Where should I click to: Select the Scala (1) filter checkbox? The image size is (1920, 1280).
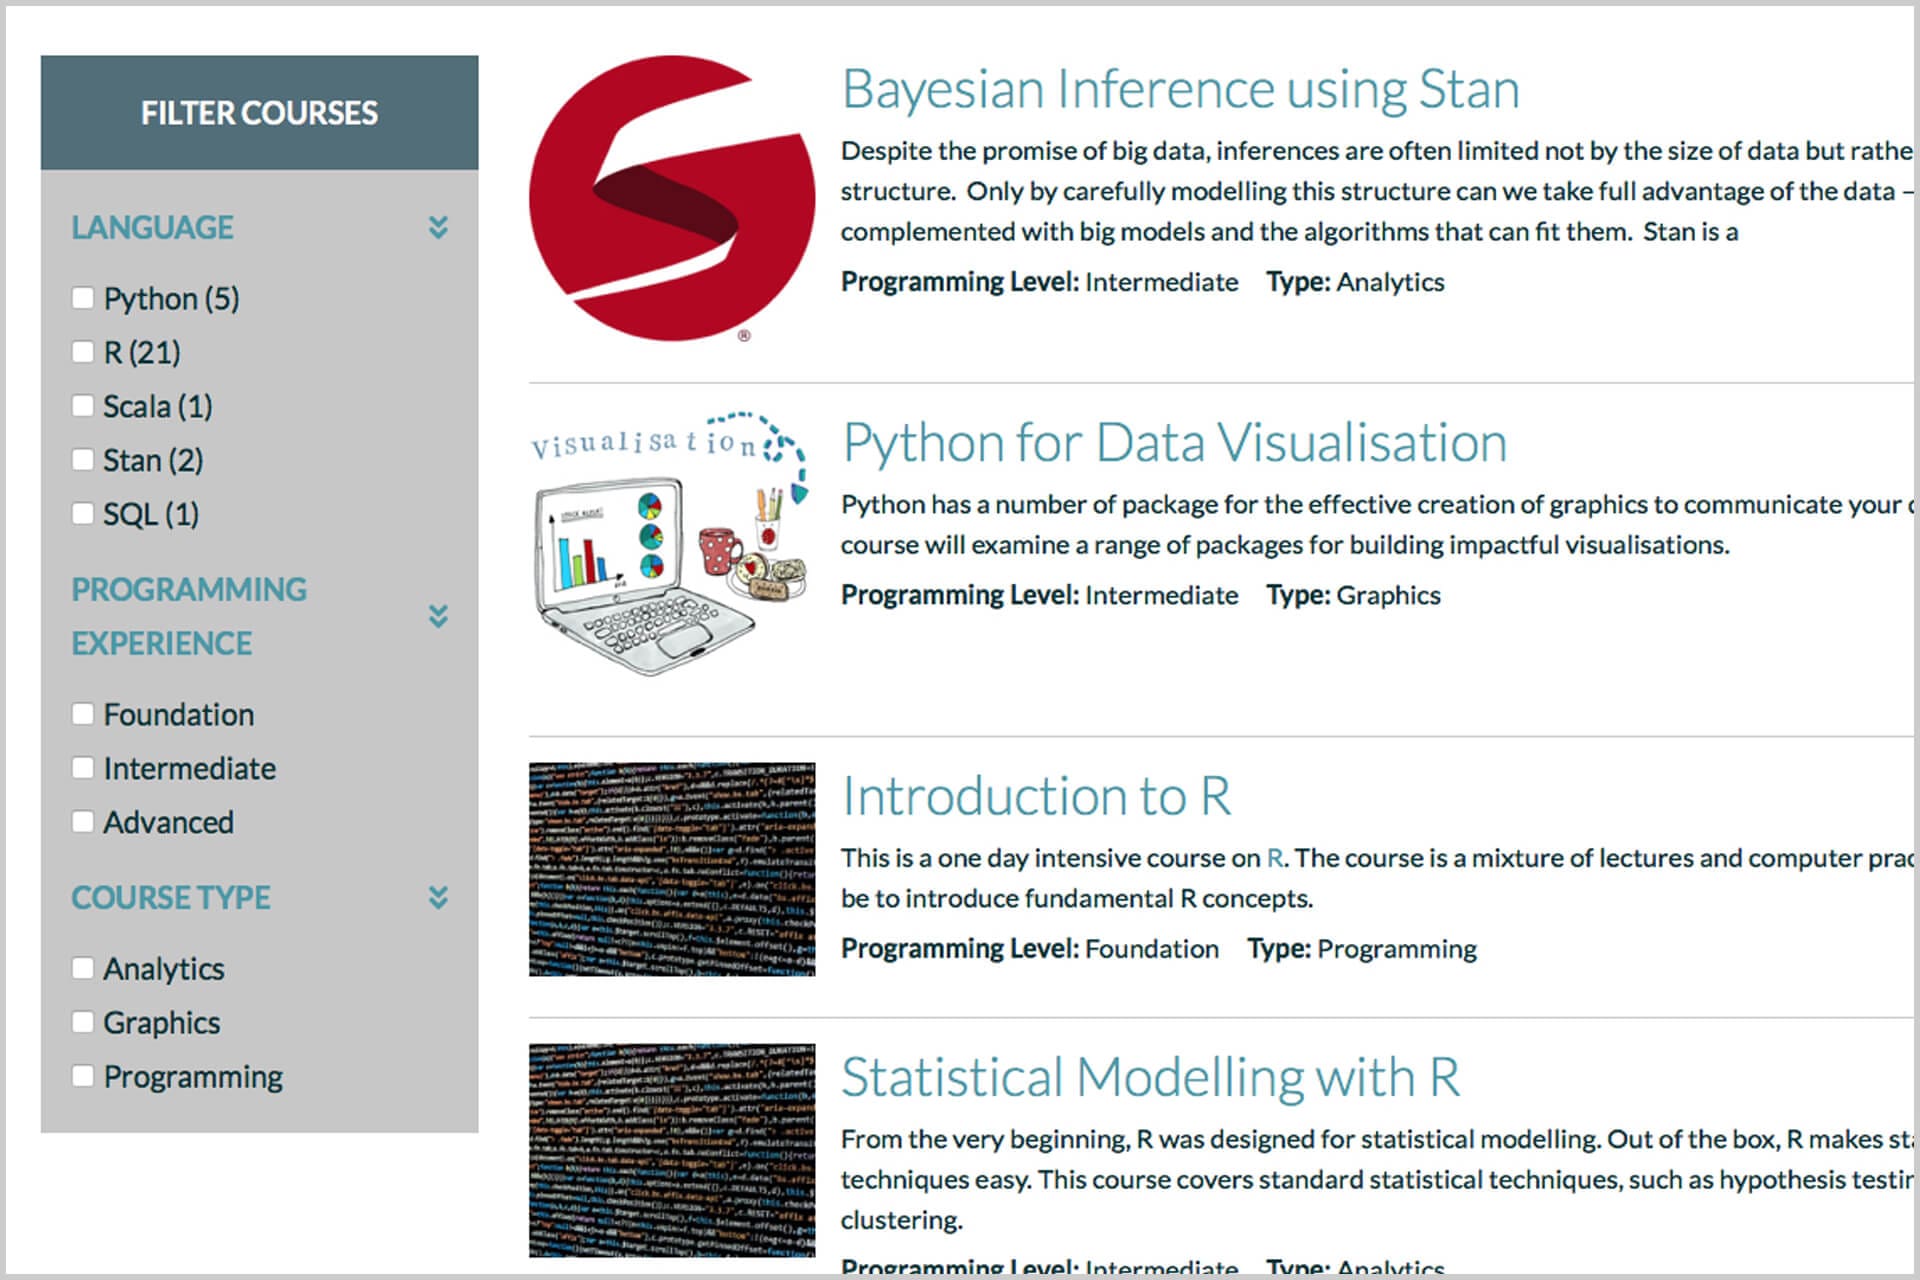click(83, 405)
